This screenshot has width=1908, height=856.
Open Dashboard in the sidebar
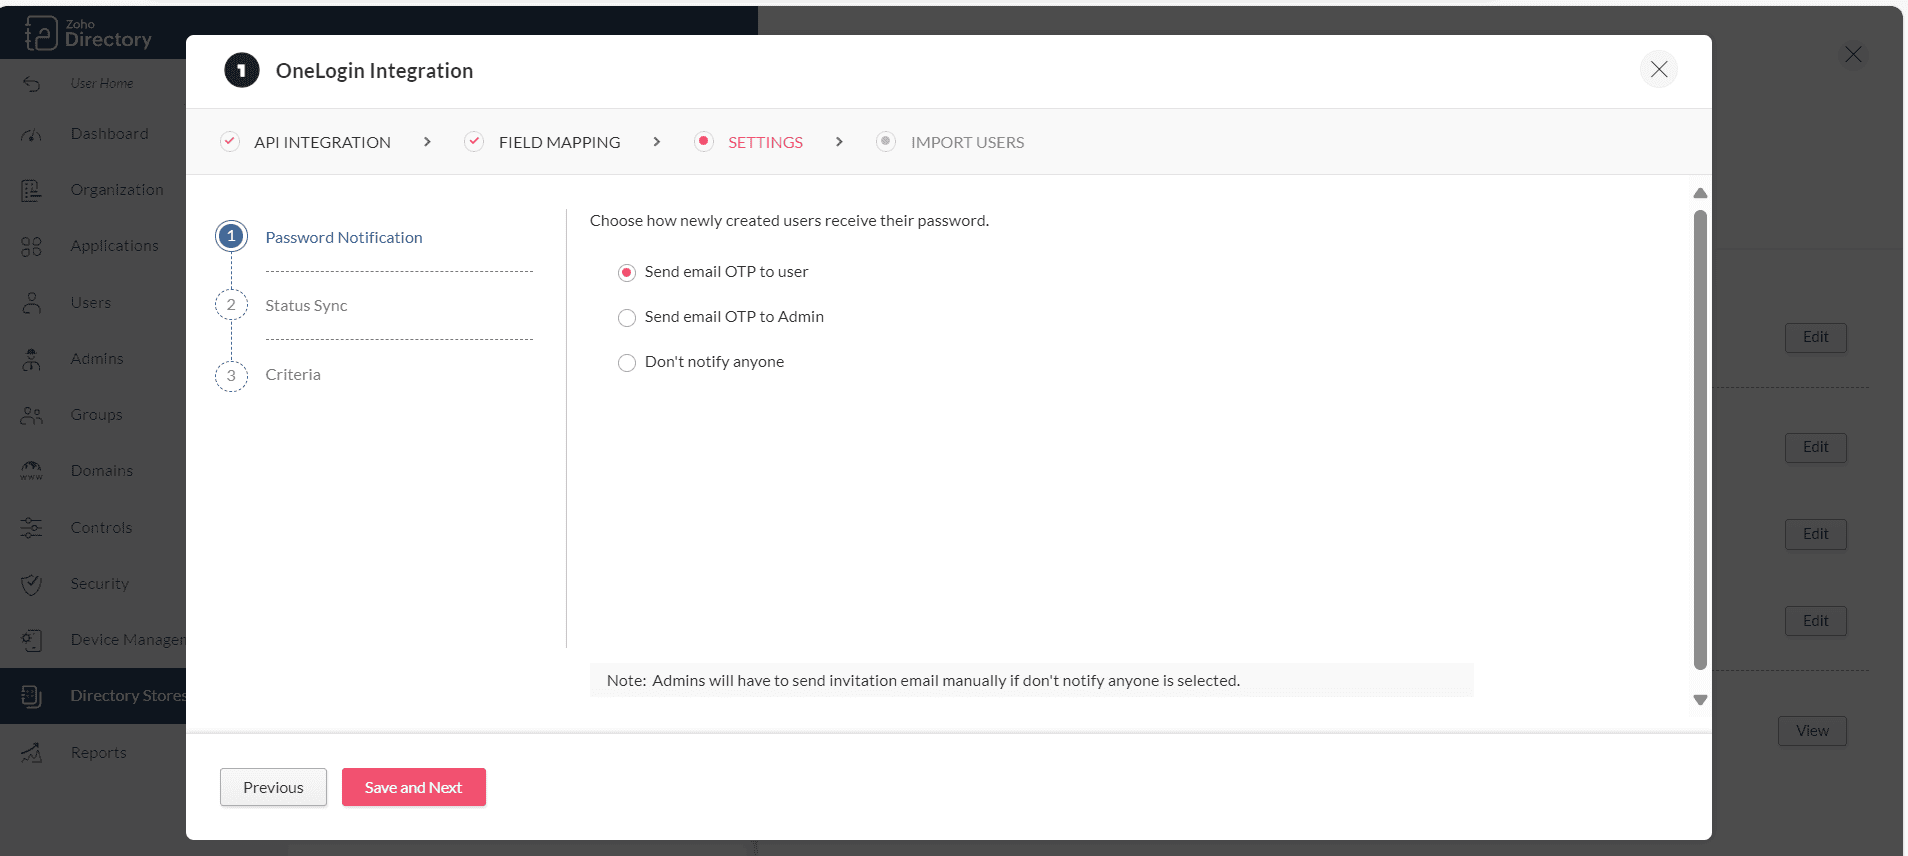109,134
